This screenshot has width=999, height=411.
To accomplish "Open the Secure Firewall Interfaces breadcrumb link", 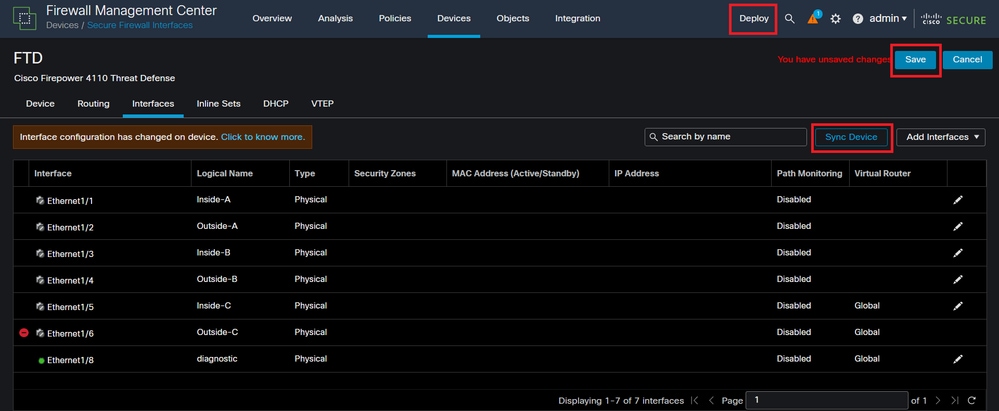I will click(x=140, y=25).
